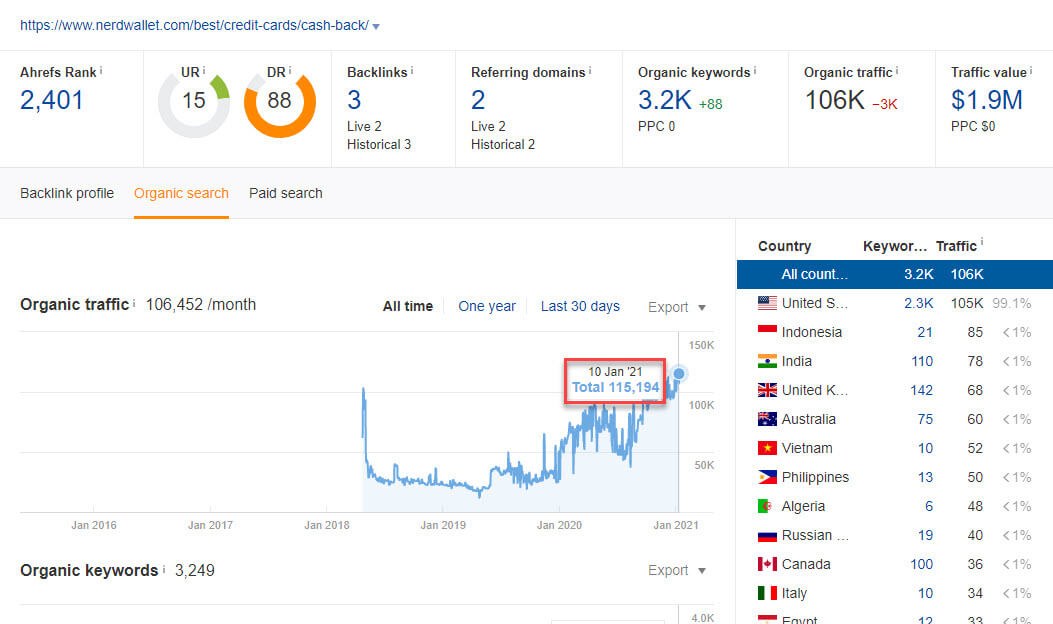Select the Philippines country name

pyautogui.click(x=815, y=477)
